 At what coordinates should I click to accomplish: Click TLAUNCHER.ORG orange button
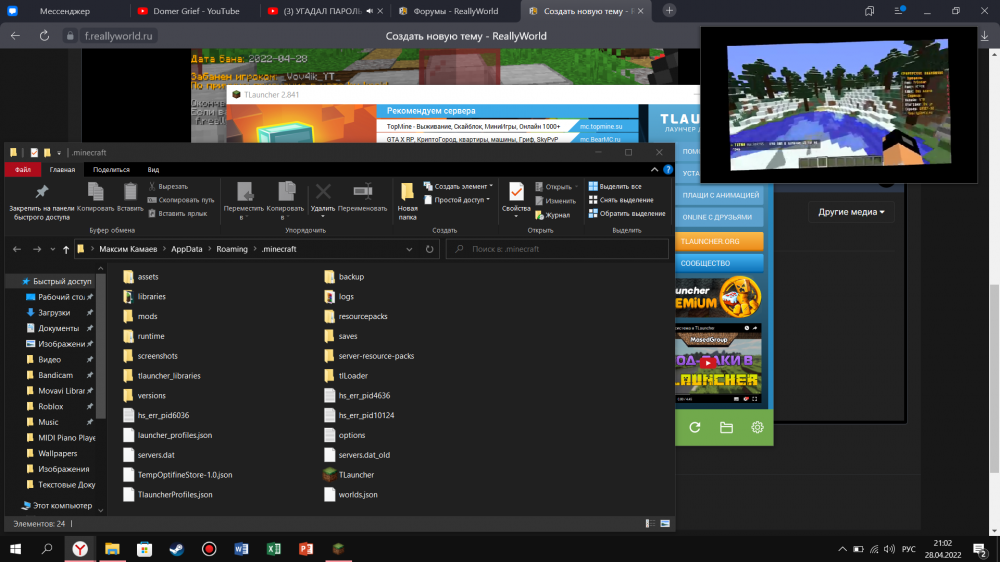click(x=719, y=241)
